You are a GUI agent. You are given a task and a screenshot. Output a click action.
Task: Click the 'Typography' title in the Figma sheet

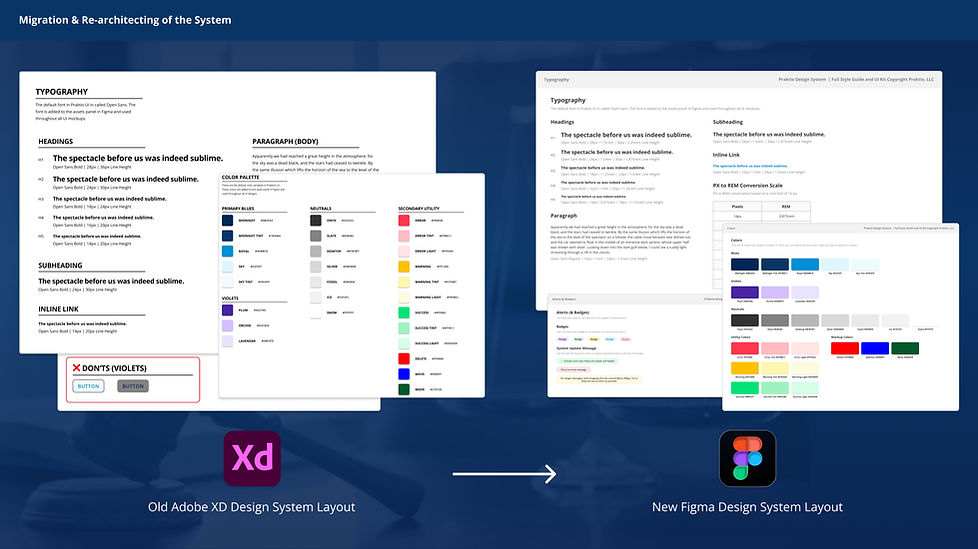coord(568,100)
